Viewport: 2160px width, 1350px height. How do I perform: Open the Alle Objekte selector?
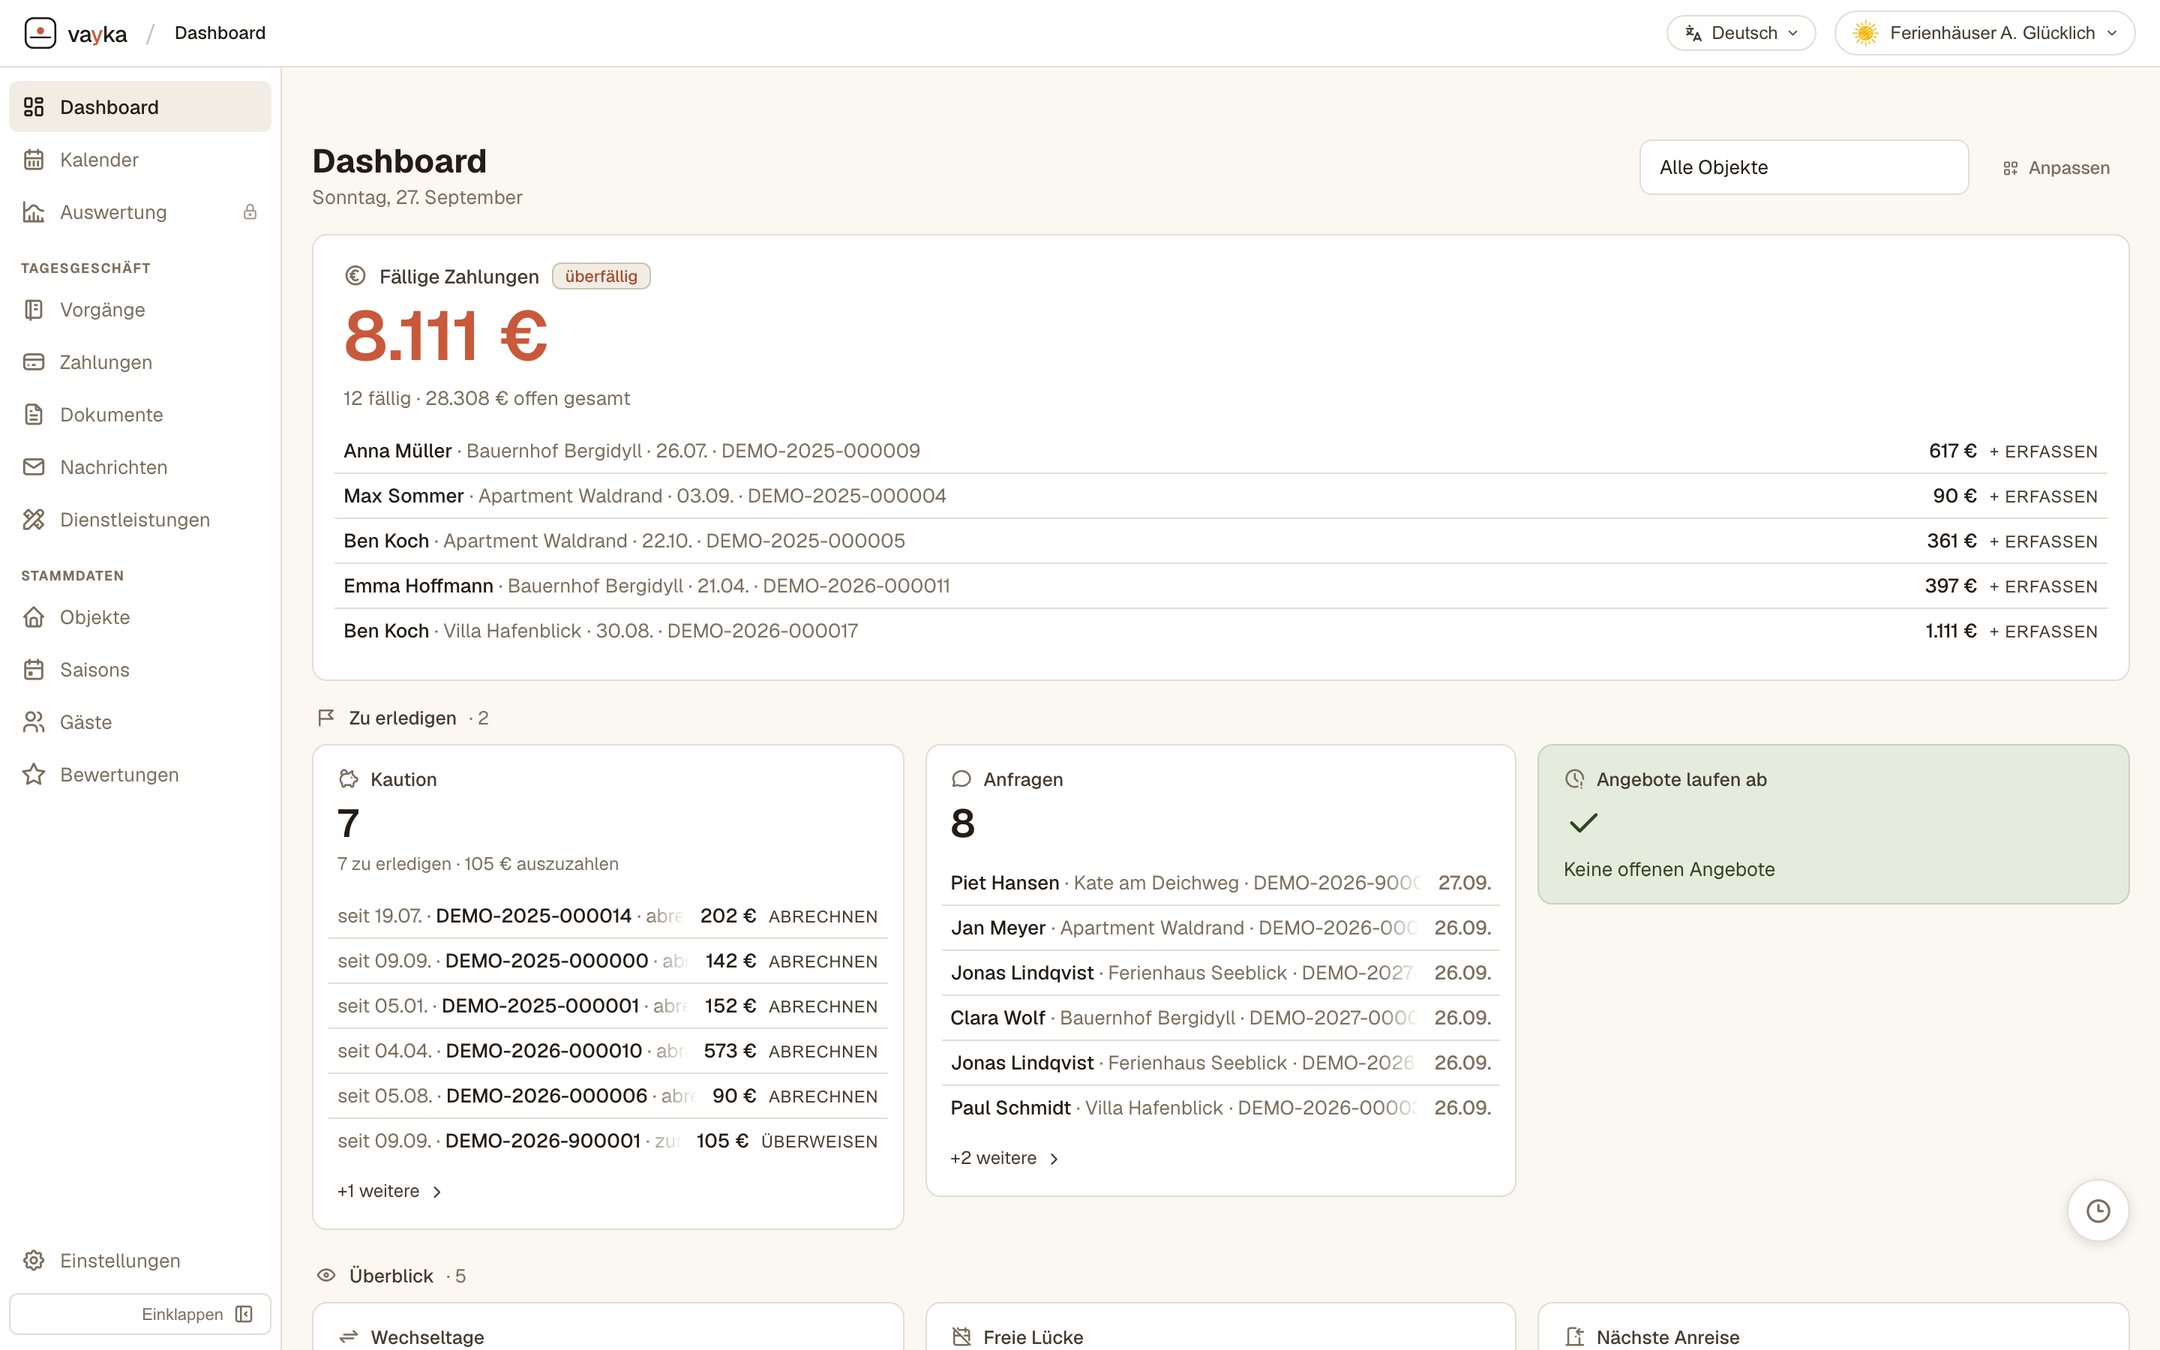pyautogui.click(x=1804, y=167)
